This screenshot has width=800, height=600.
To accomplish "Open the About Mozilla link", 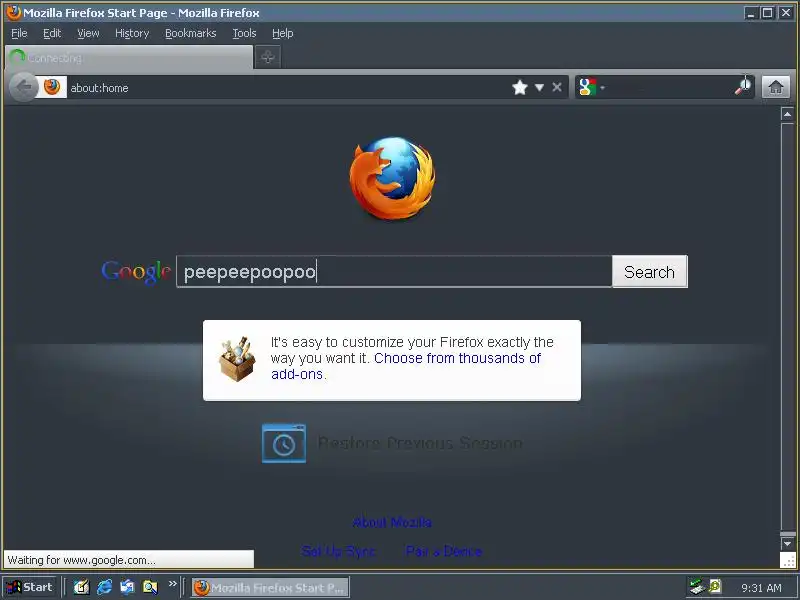I will [x=392, y=522].
